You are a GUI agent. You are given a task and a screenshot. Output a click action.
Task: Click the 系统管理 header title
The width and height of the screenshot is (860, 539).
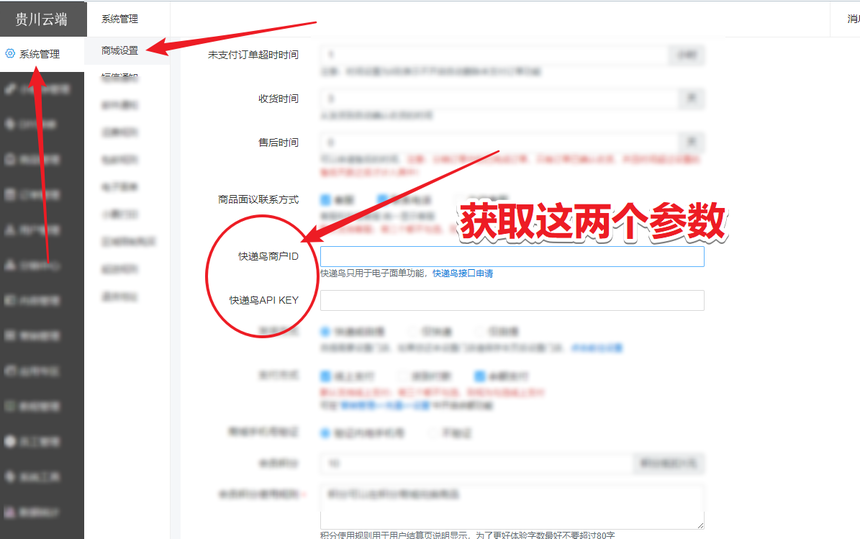[x=120, y=19]
